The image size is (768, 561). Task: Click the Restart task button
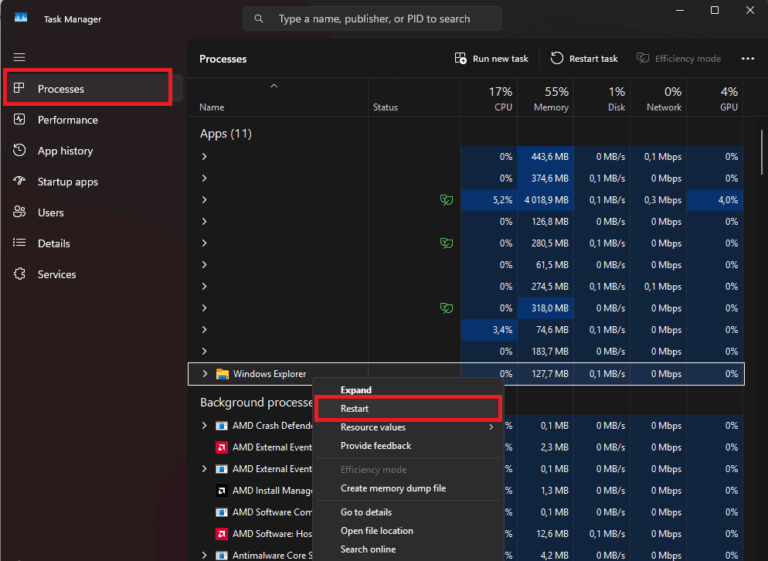[x=584, y=58]
